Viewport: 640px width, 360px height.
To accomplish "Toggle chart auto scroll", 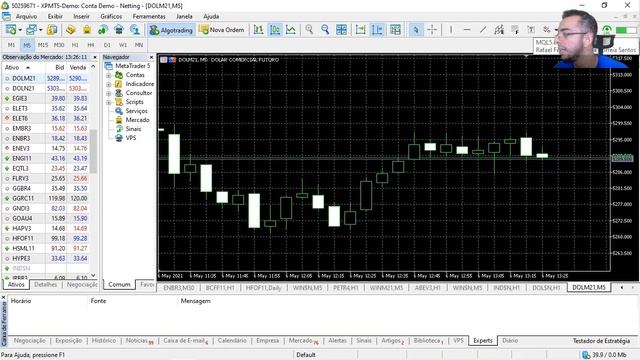I will click(360, 30).
